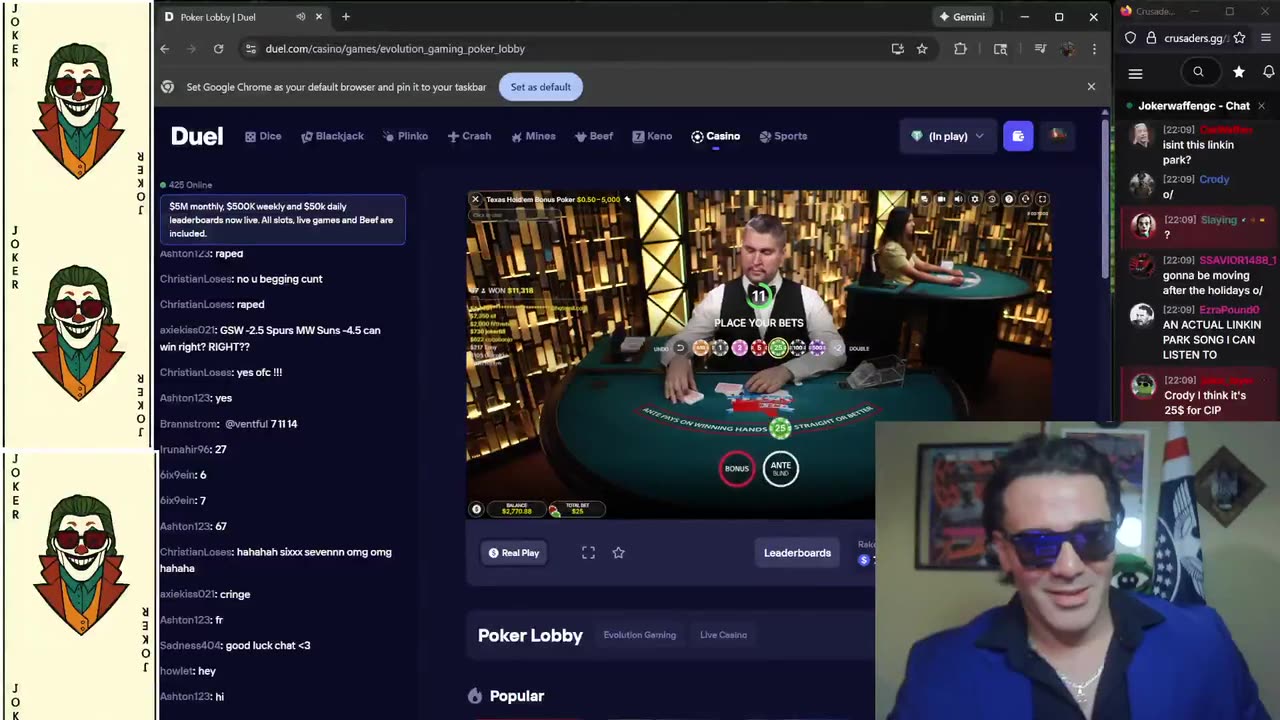Bookmark crusaders.gg in Firefox

pyautogui.click(x=1239, y=38)
